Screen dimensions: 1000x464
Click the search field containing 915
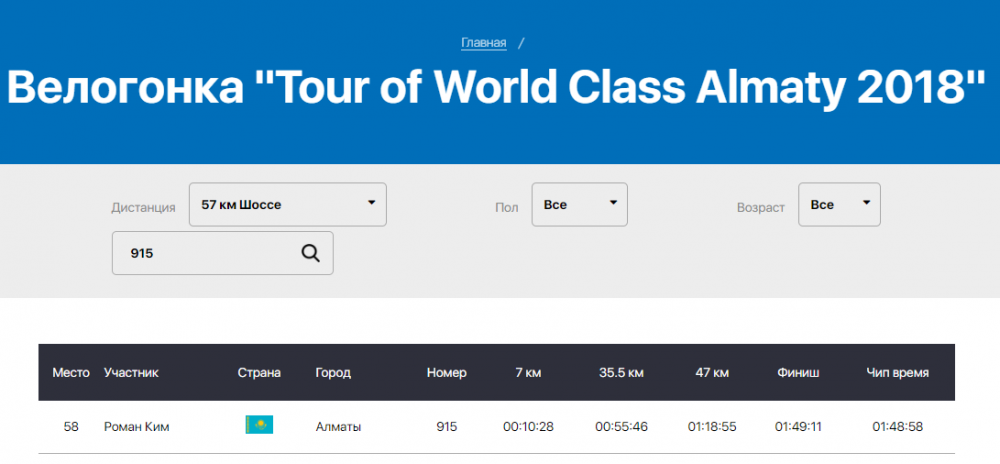coord(210,253)
